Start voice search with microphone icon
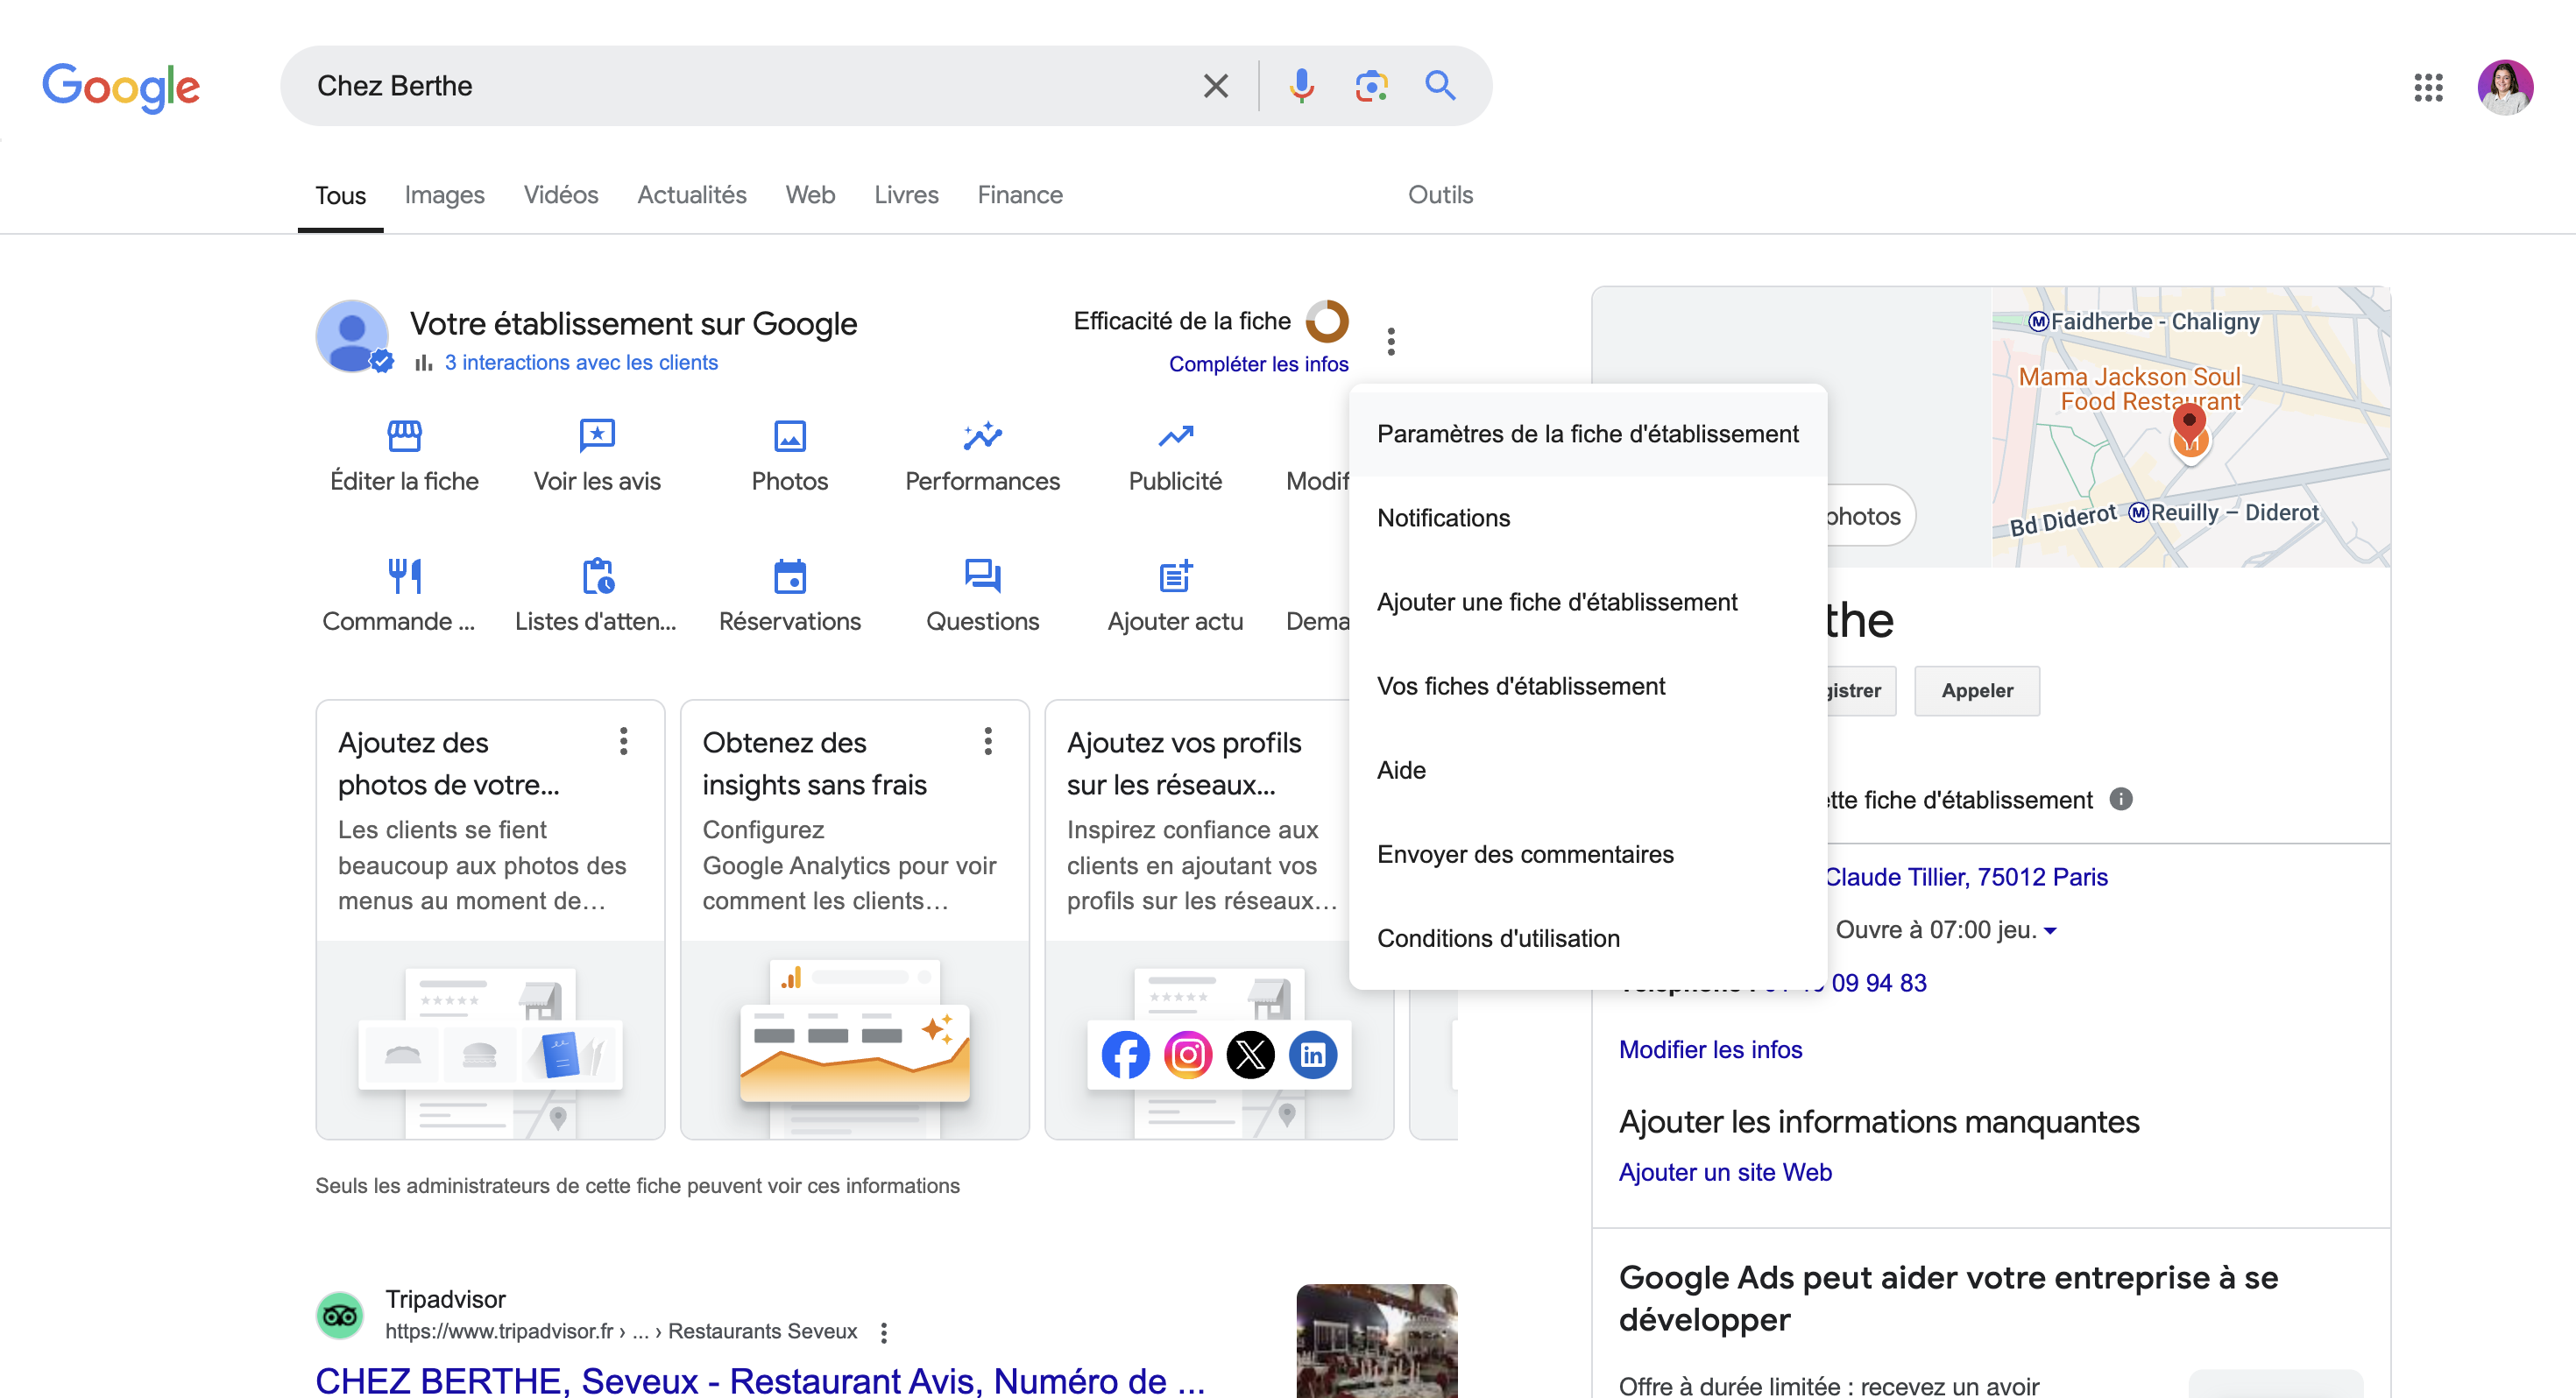This screenshot has height=1398, width=2576. pos(1301,86)
